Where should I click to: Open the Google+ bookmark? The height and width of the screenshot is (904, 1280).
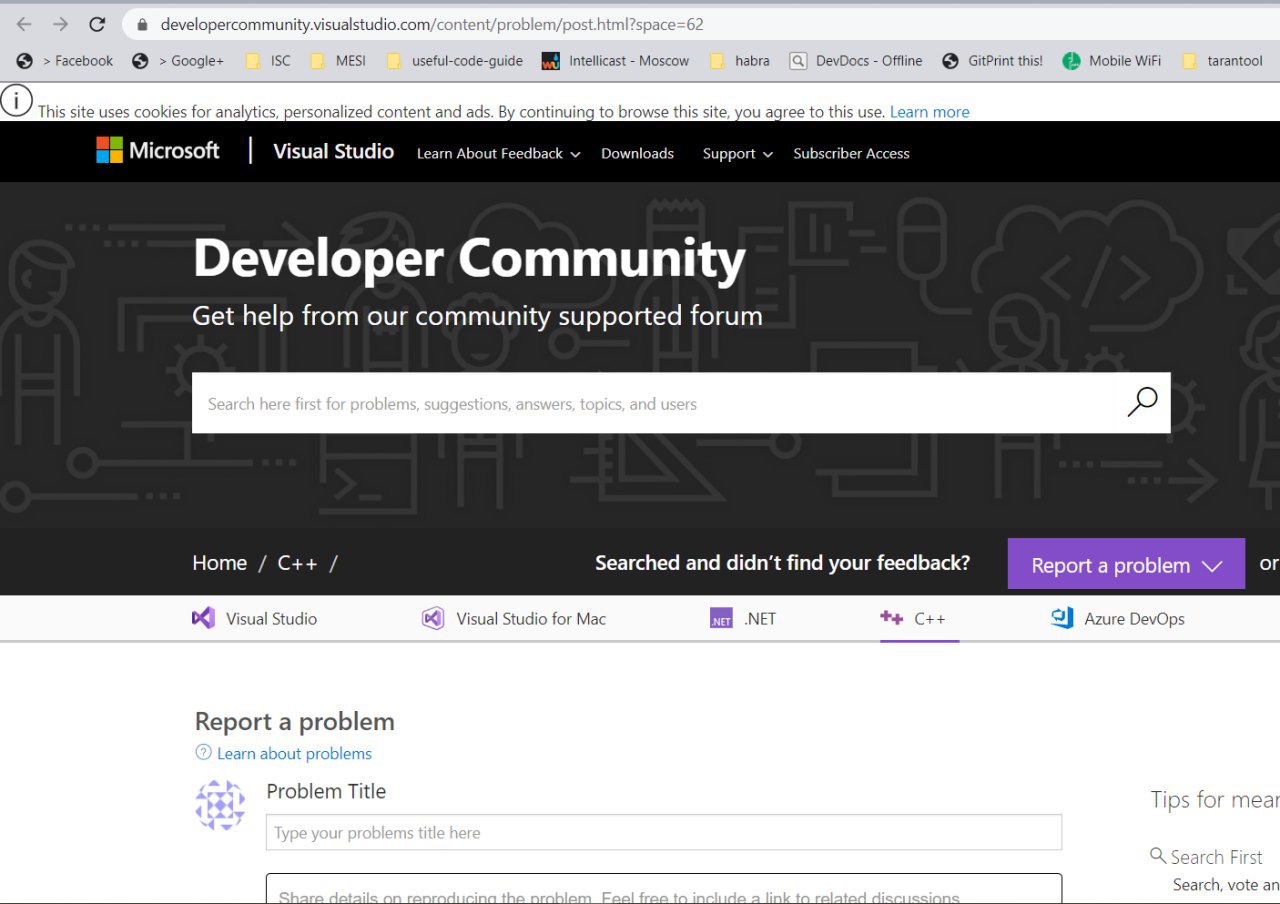coord(179,61)
